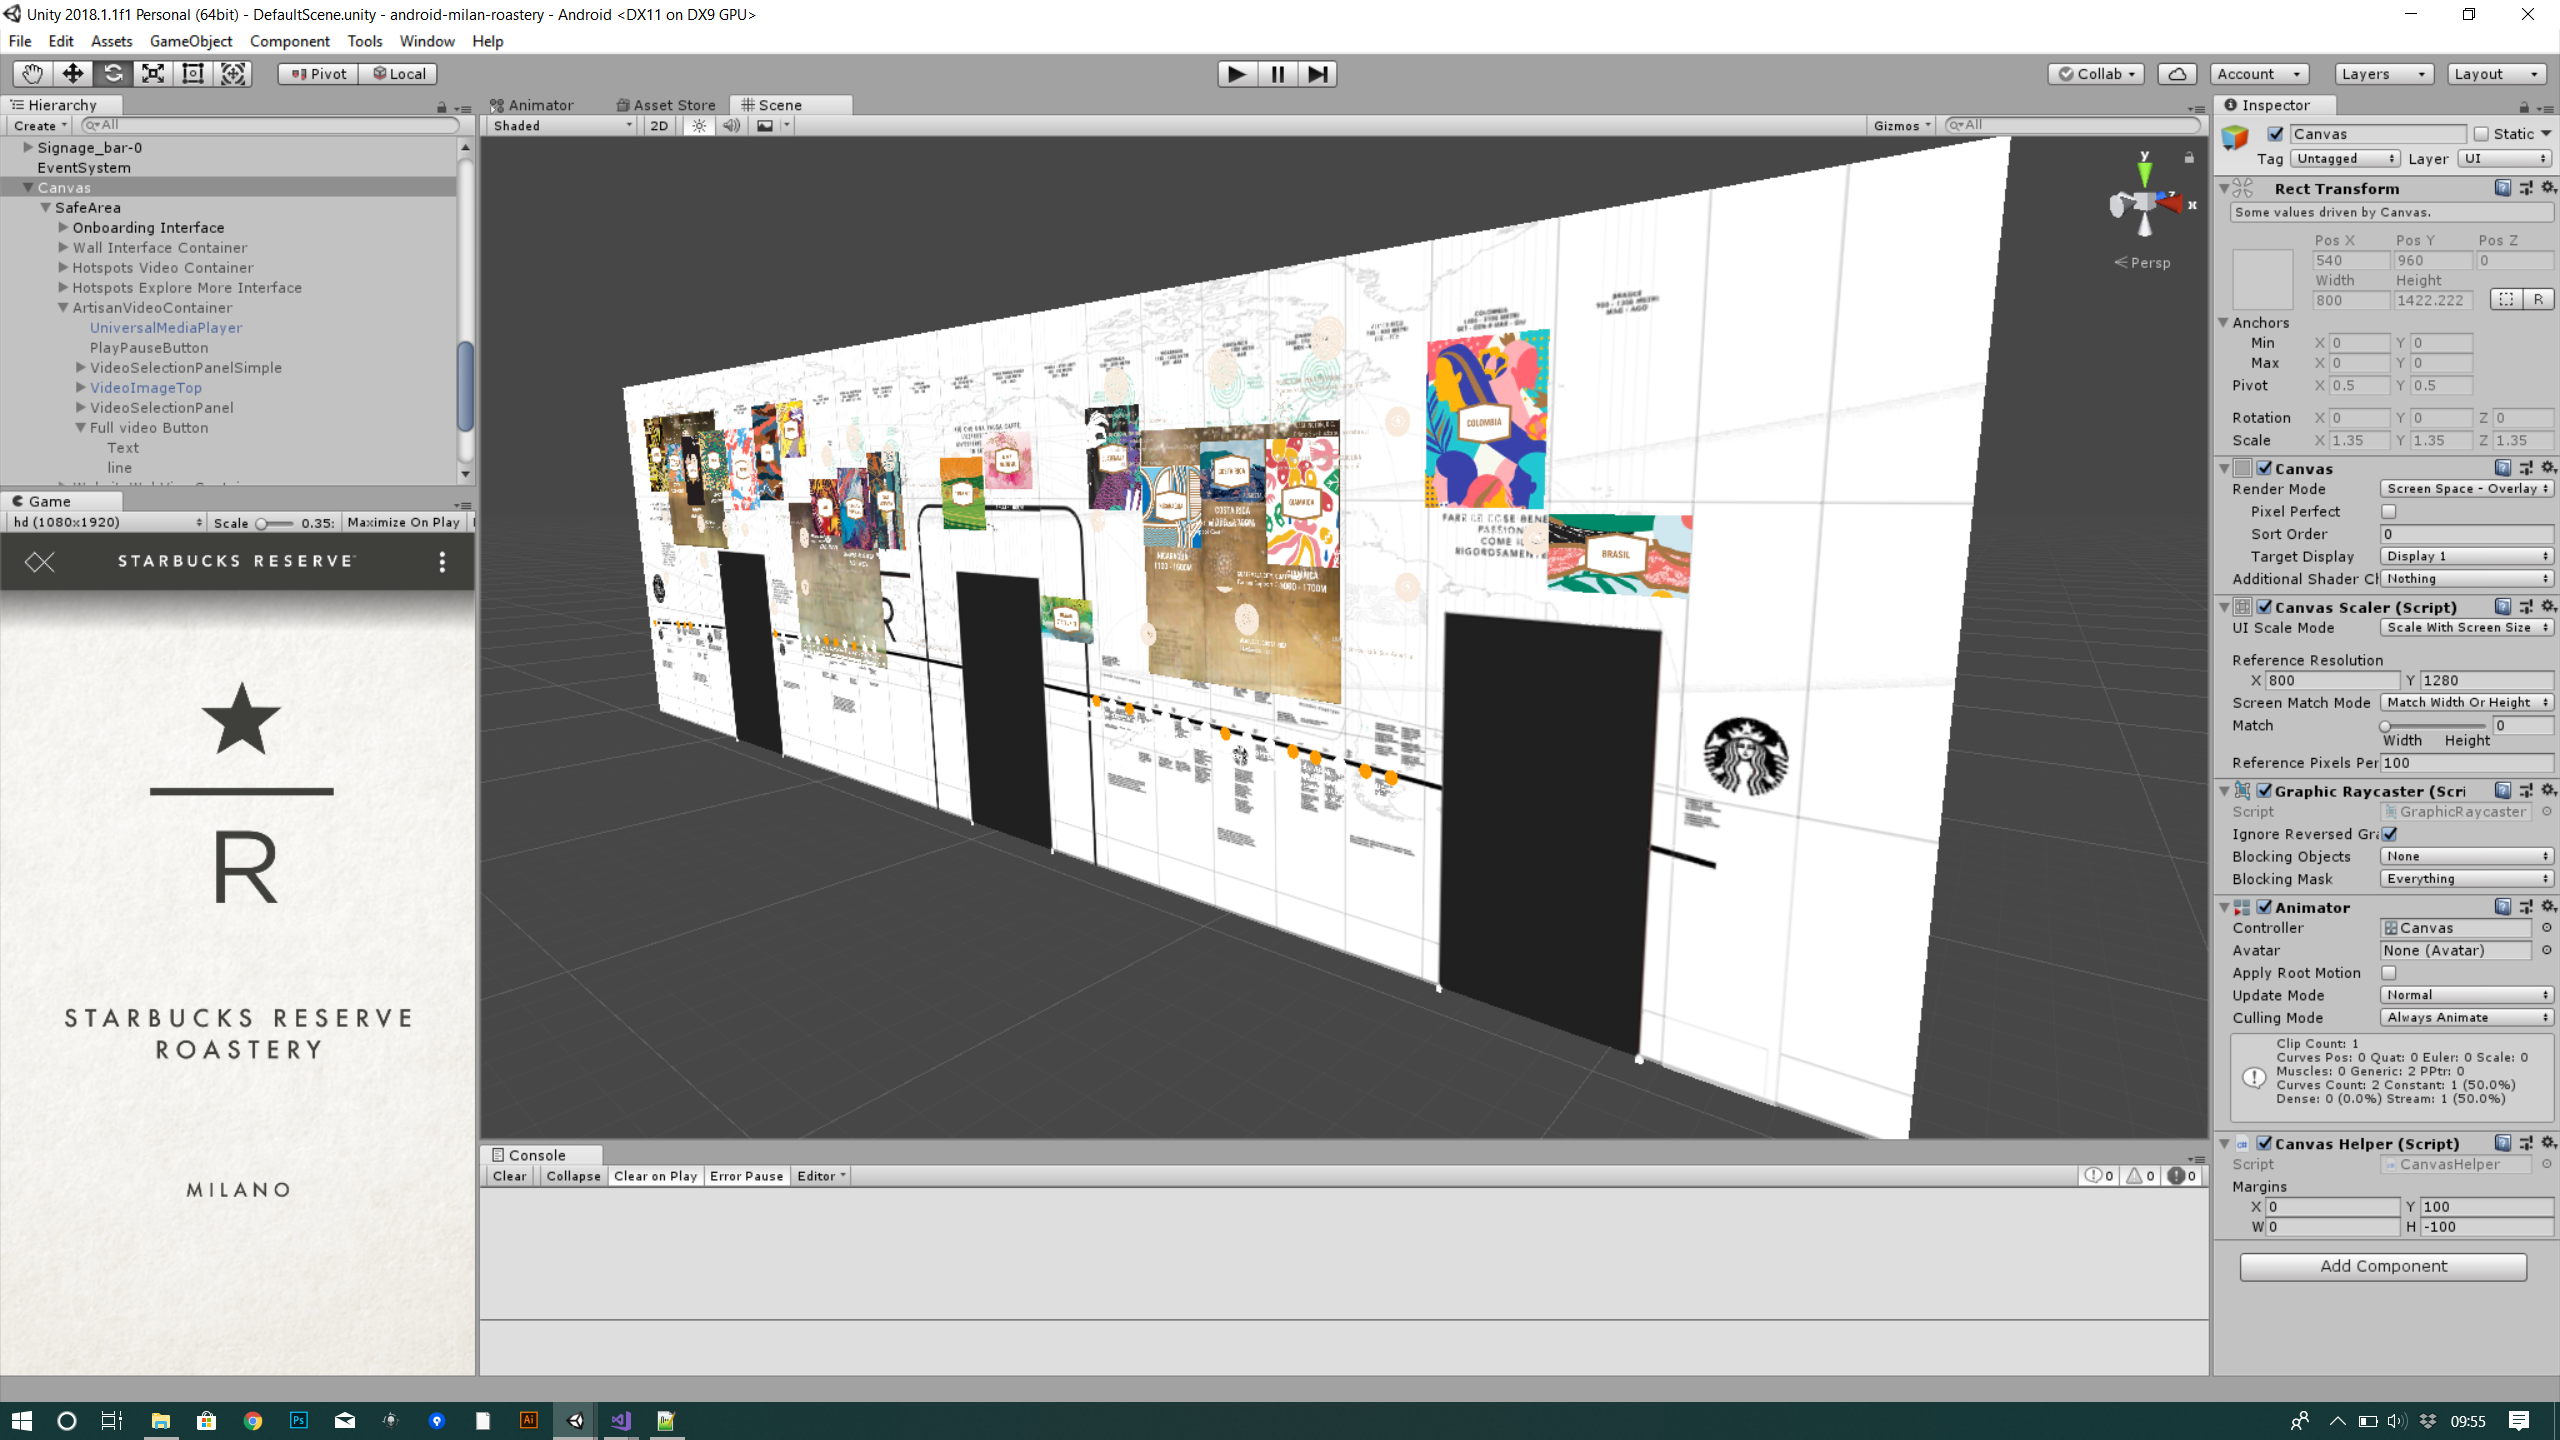
Task: Clear the Console log
Action: [509, 1176]
